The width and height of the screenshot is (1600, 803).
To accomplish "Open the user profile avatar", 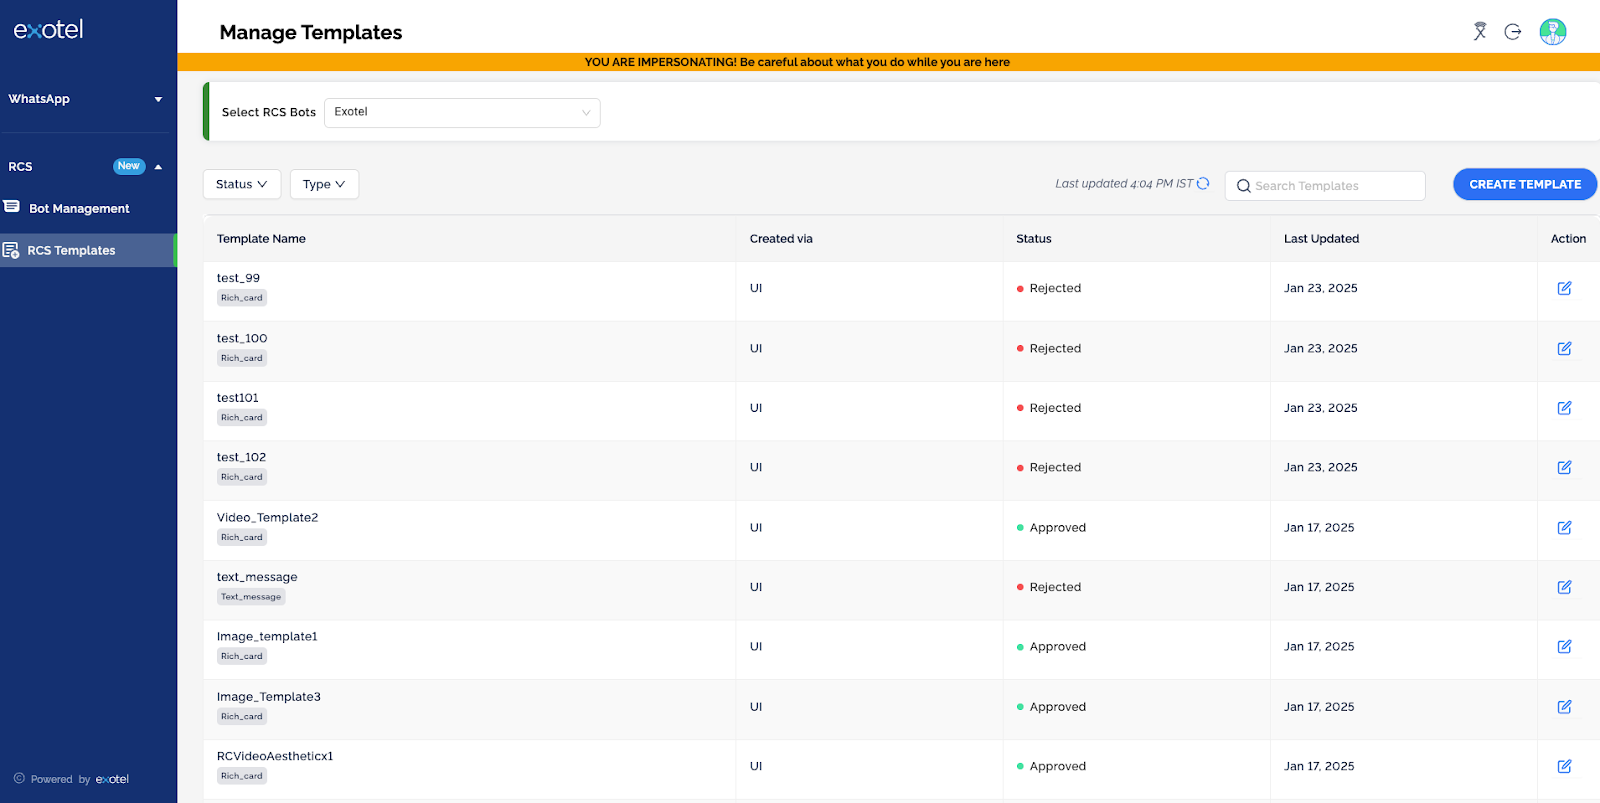I will (x=1553, y=32).
